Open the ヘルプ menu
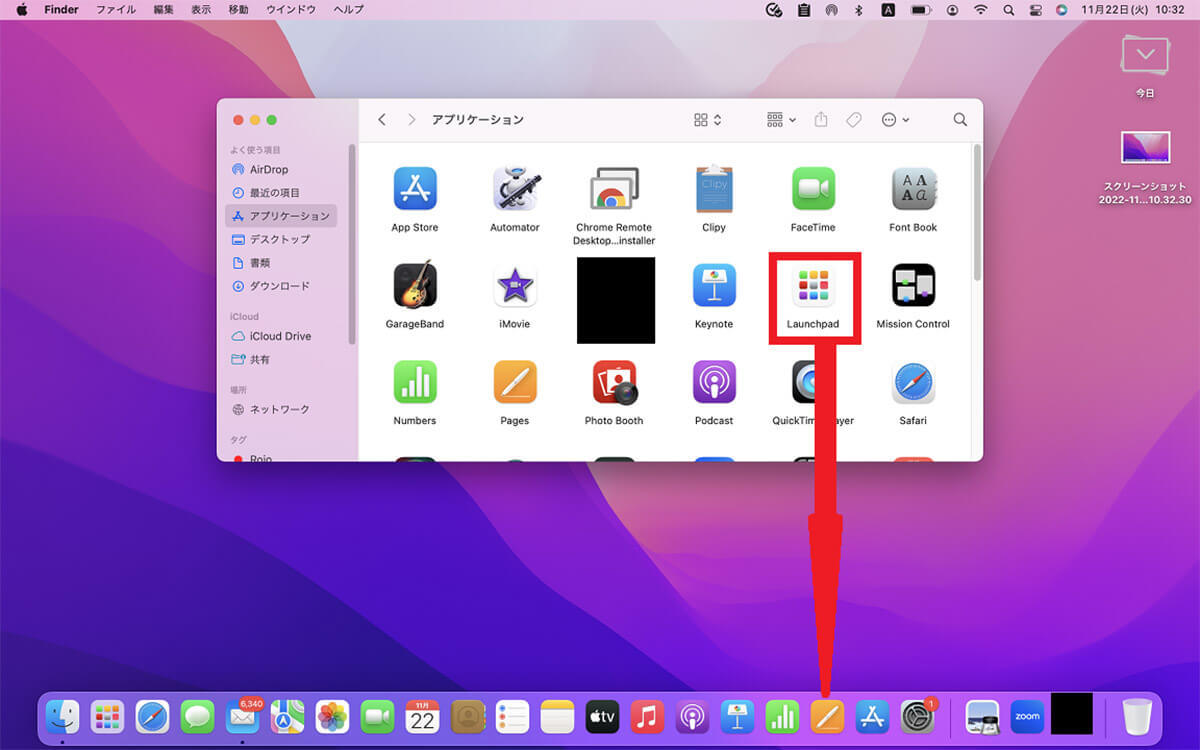 pyautogui.click(x=348, y=9)
